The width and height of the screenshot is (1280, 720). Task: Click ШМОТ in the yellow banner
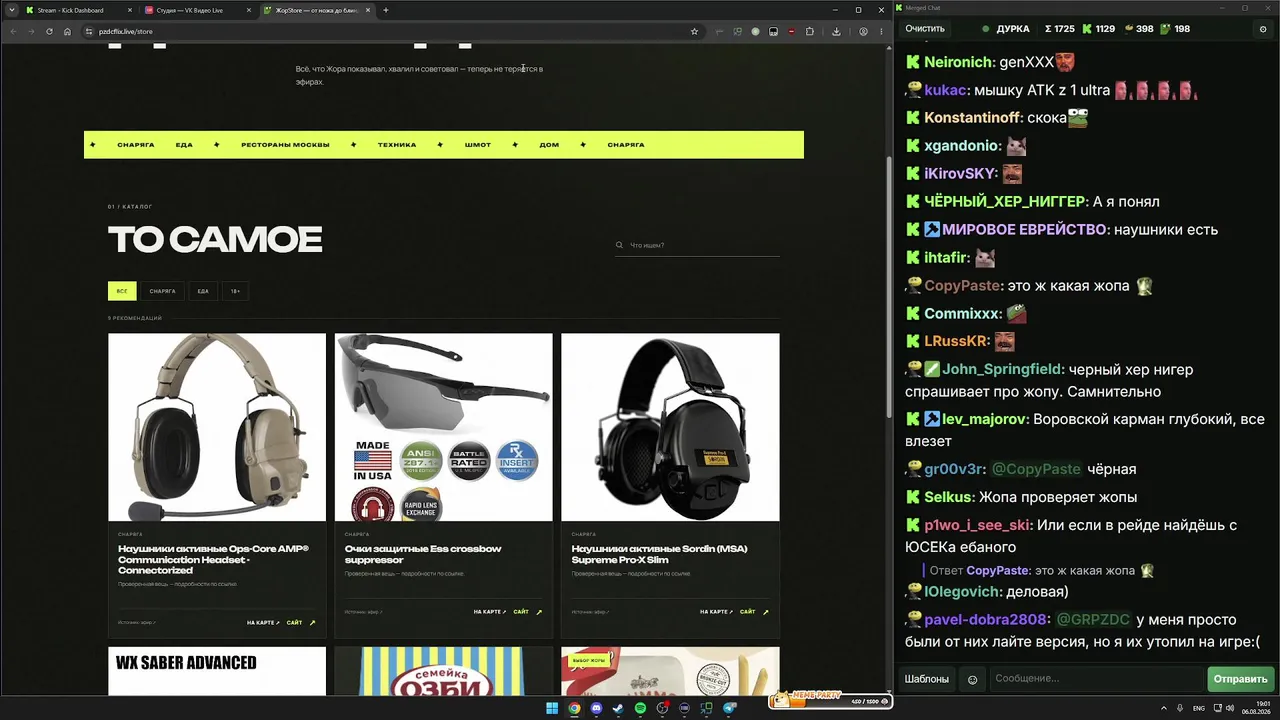pos(478,145)
